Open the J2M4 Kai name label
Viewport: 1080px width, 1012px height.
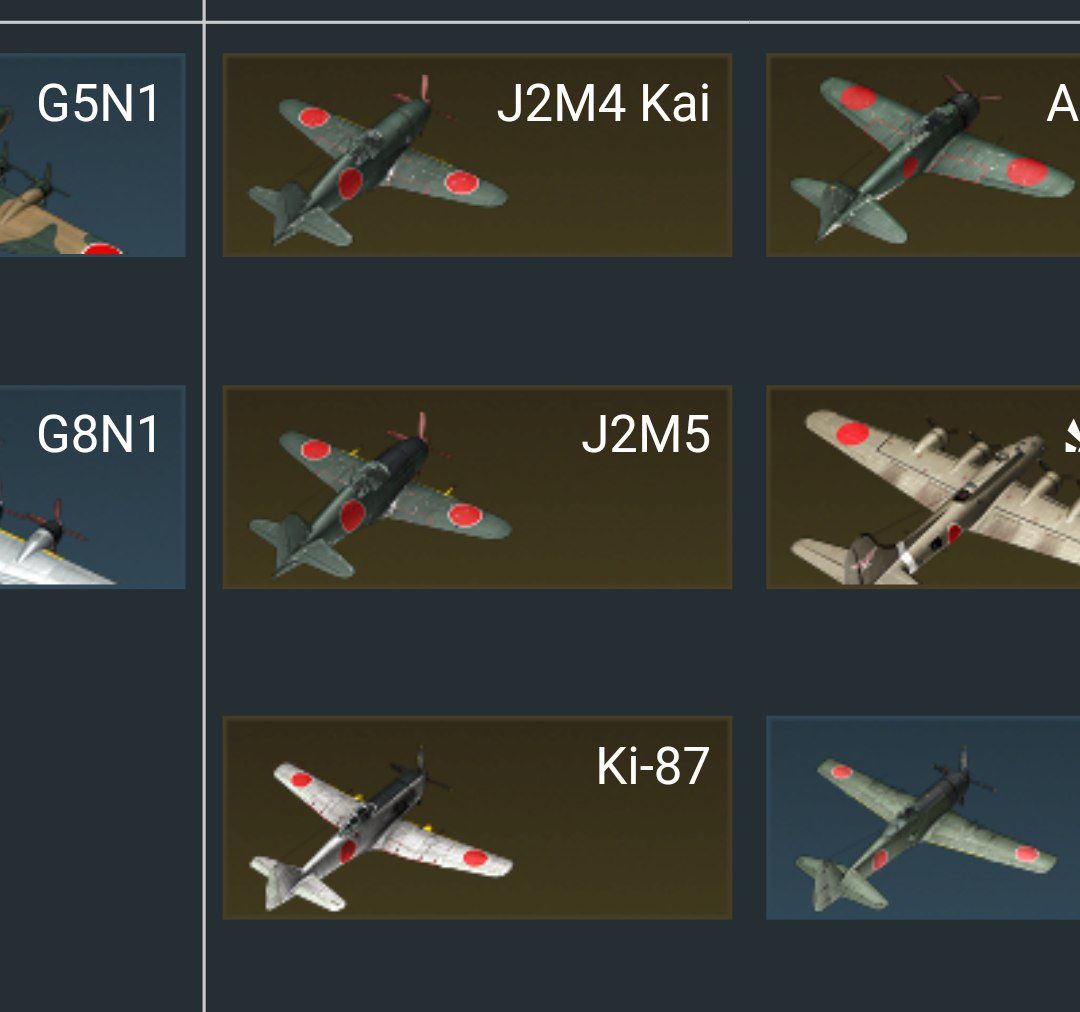(603, 103)
